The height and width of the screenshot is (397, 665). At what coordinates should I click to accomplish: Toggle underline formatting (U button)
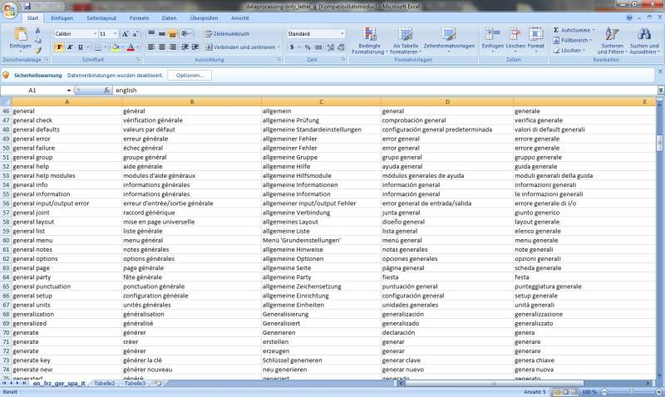[x=80, y=47]
